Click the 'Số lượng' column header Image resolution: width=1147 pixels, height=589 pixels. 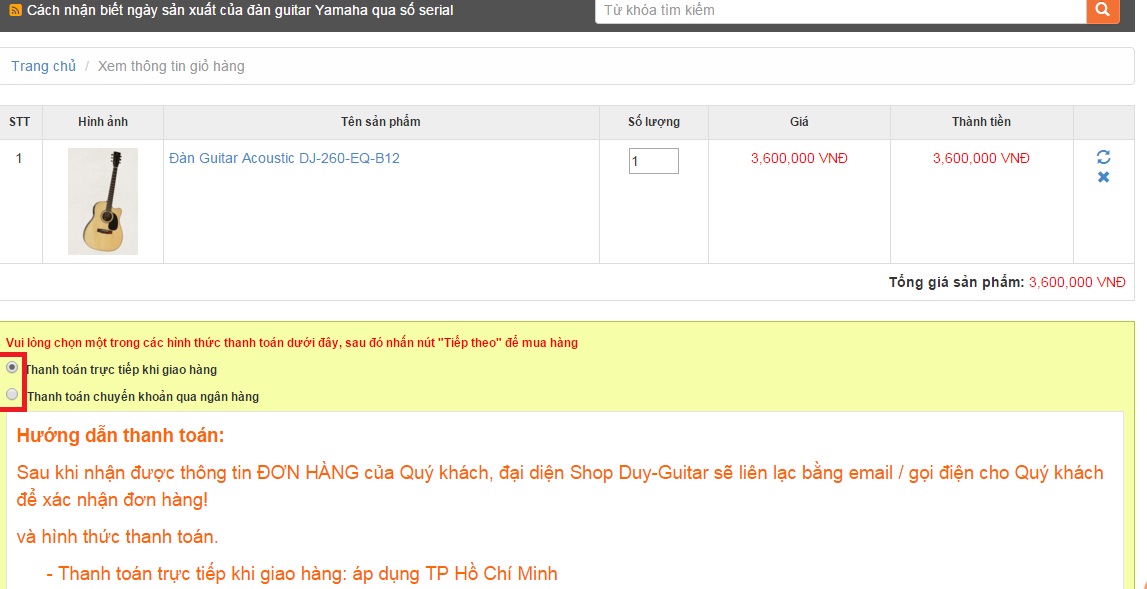coord(653,122)
